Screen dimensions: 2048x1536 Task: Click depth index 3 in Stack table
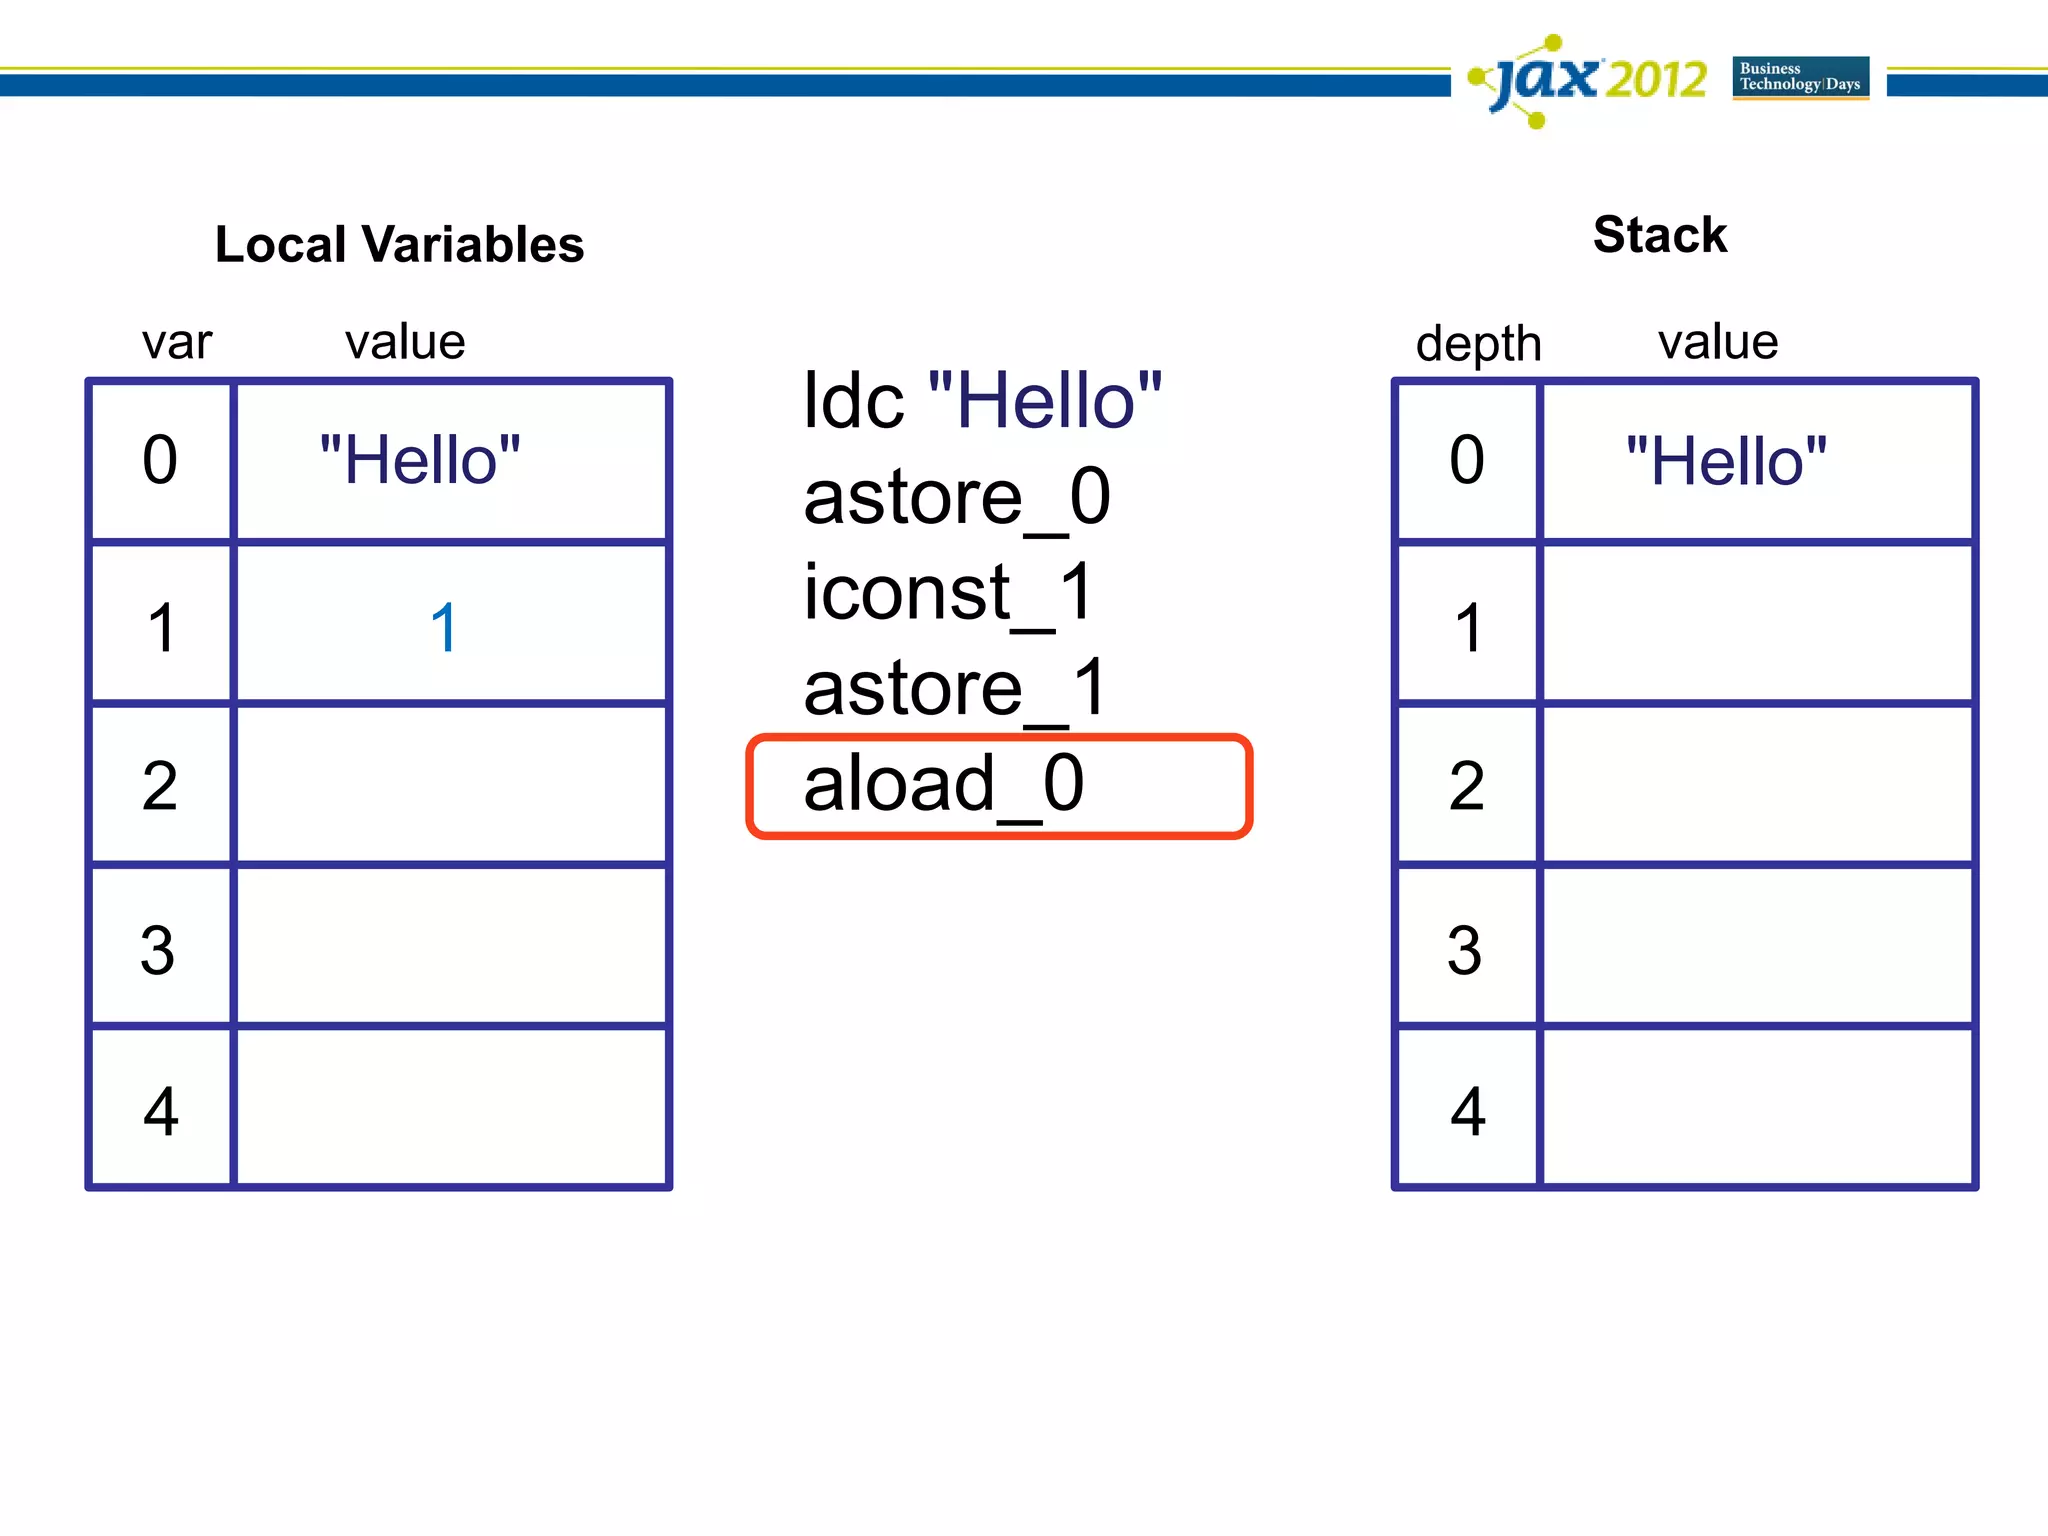[x=1465, y=949]
